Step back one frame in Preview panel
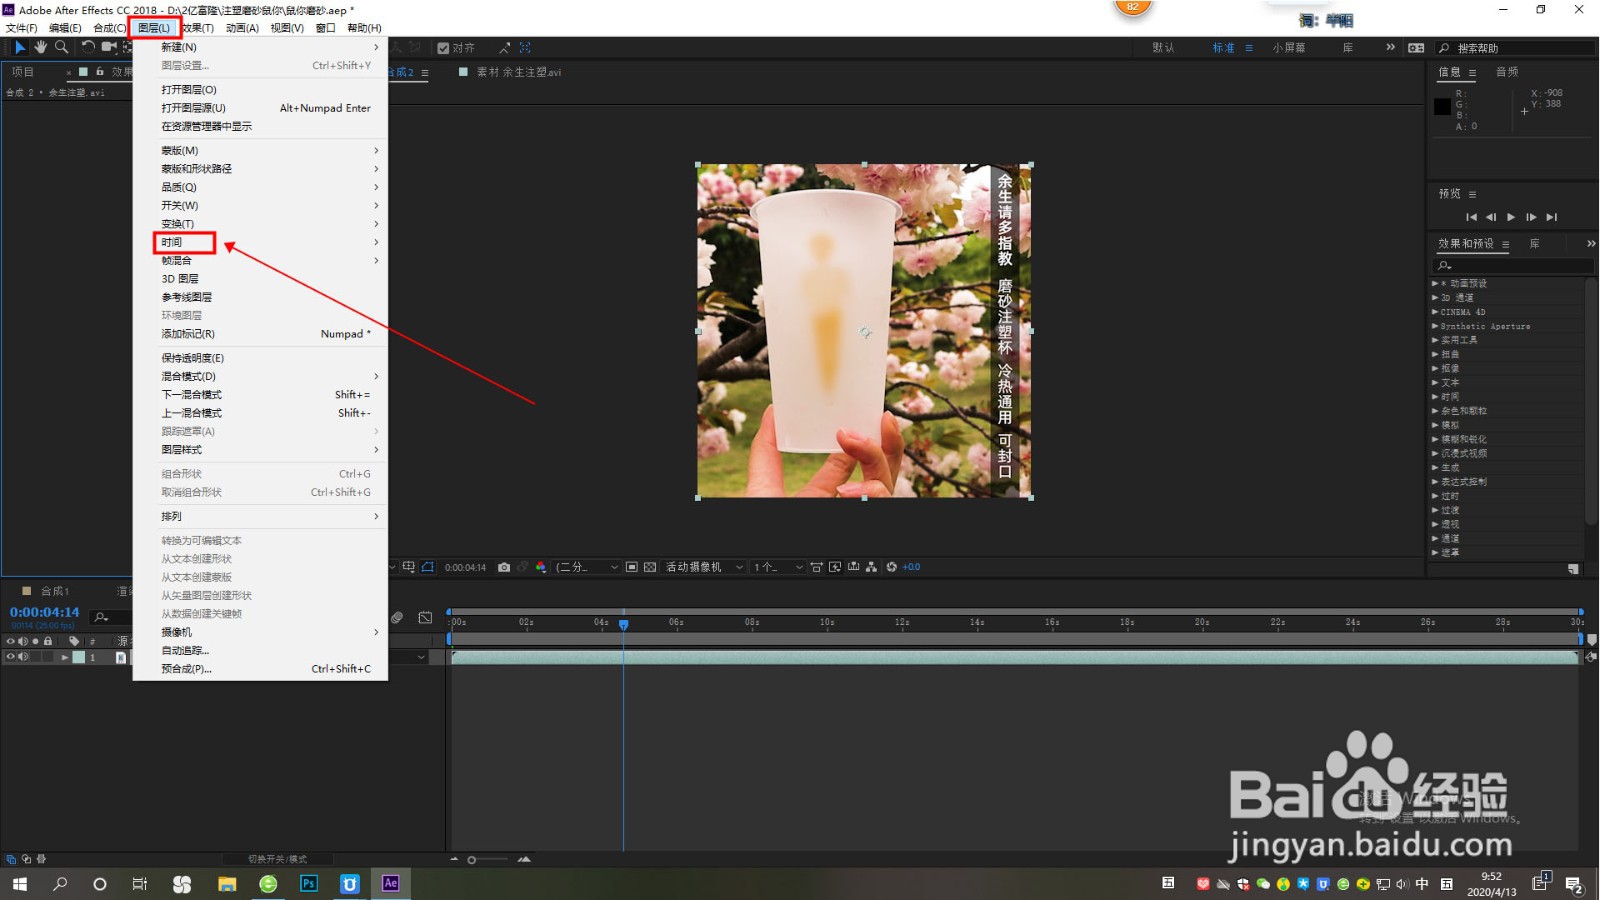Viewport: 1600px width, 900px height. tap(1491, 217)
